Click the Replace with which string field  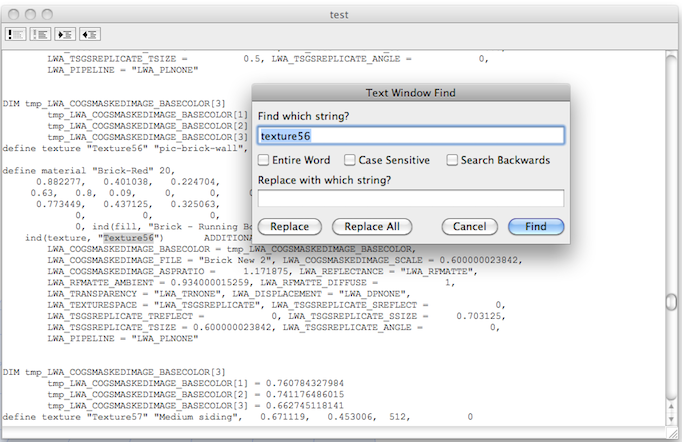[x=411, y=198]
